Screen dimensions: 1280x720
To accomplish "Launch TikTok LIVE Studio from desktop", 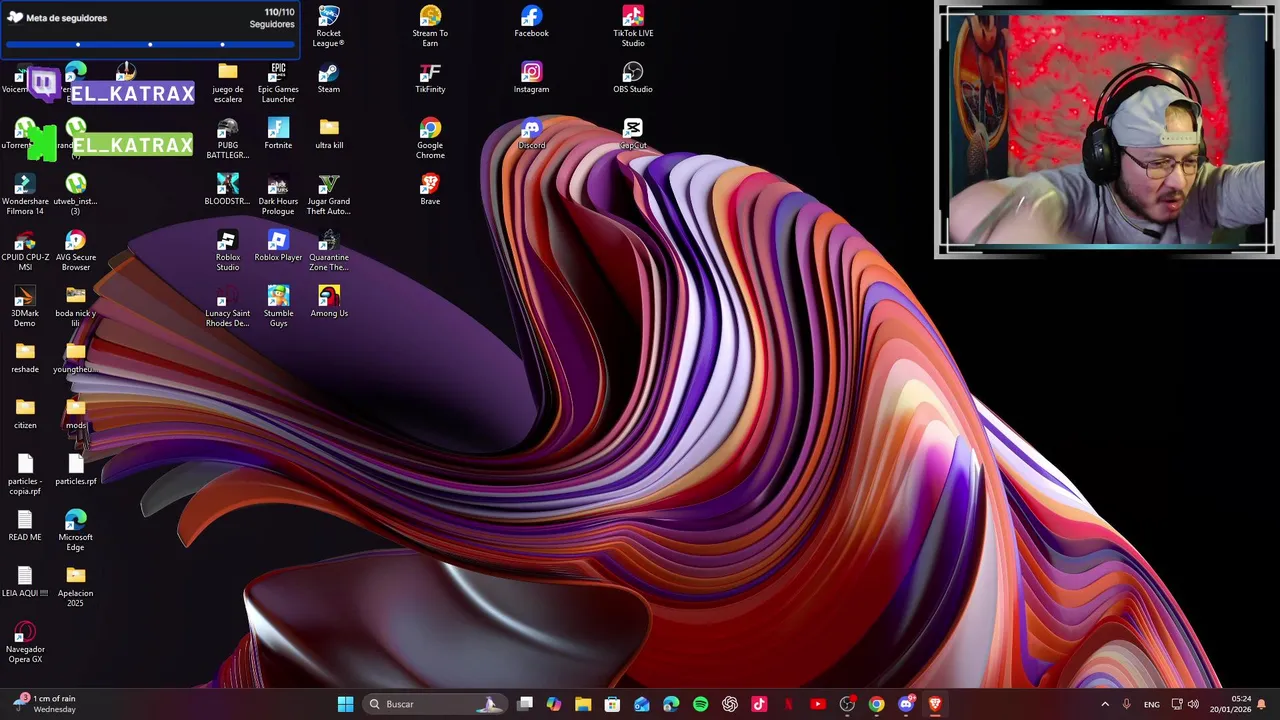I will (633, 26).
